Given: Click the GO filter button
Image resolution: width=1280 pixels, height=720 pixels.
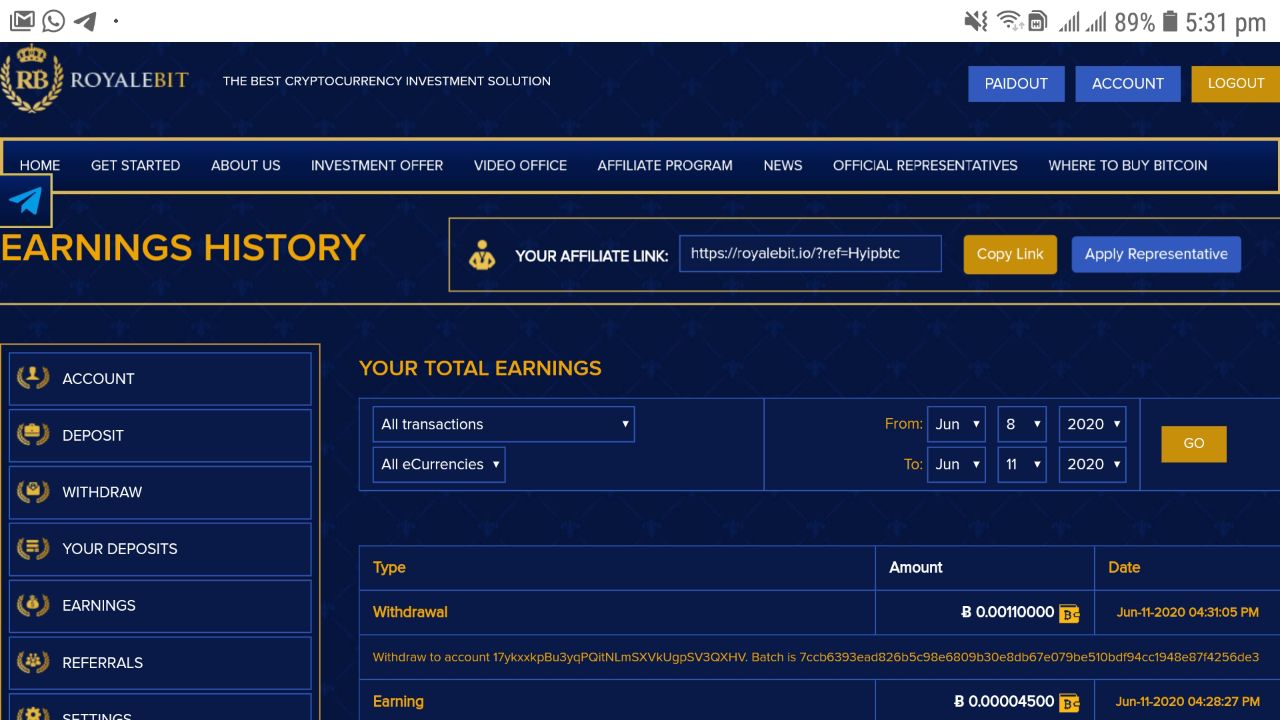Looking at the screenshot, I should 1194,444.
